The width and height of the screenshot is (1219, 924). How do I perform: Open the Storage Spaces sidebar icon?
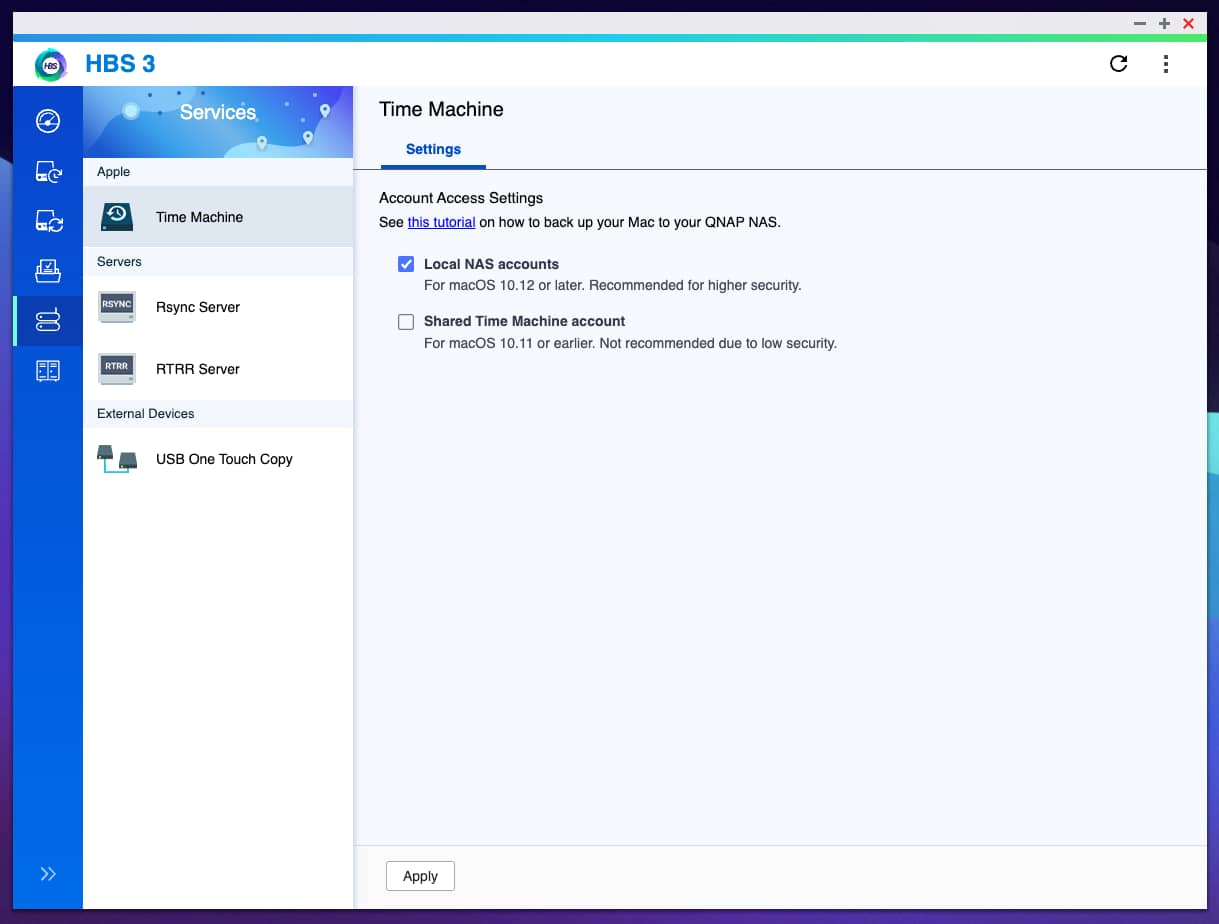coord(48,370)
